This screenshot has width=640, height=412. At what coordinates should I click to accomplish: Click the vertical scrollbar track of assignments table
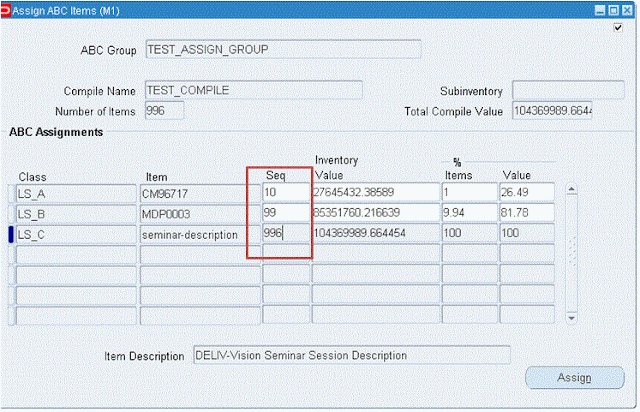[571, 253]
